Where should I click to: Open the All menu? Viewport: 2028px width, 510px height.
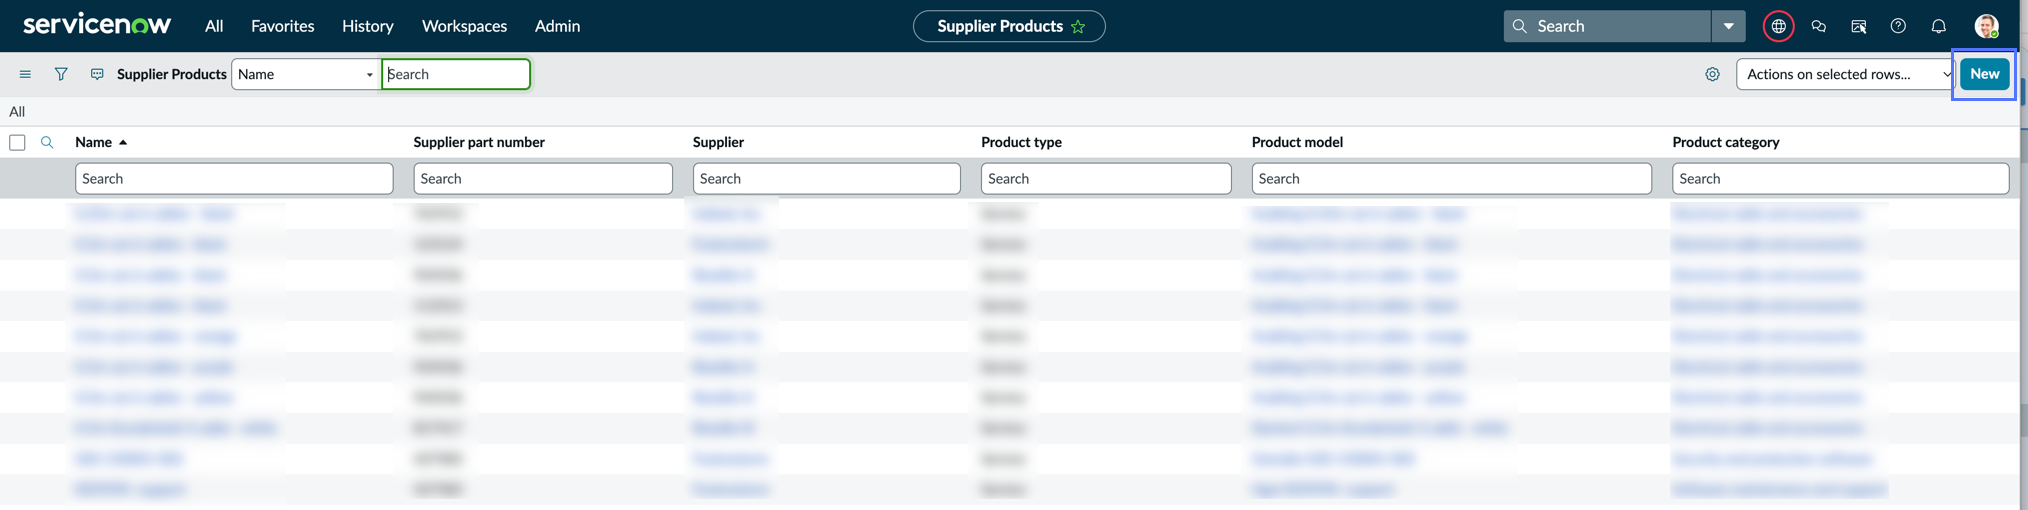214,26
